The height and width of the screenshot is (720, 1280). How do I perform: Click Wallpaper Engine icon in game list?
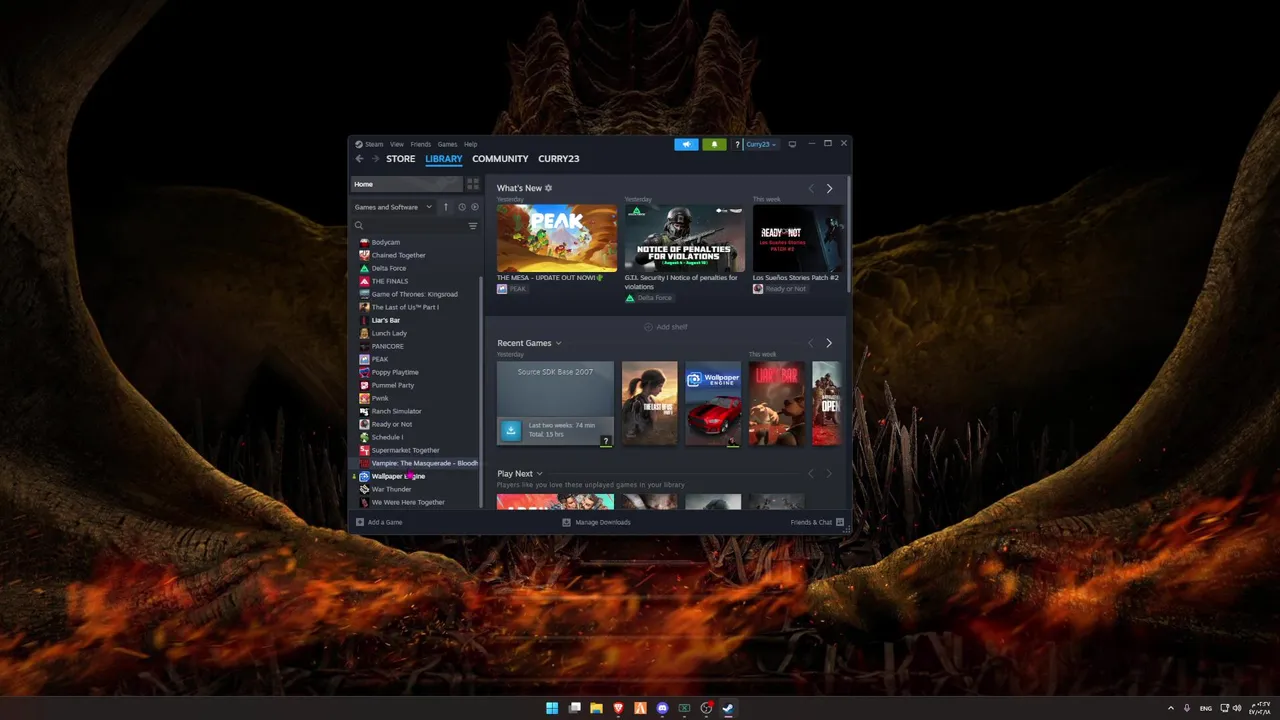(364, 476)
